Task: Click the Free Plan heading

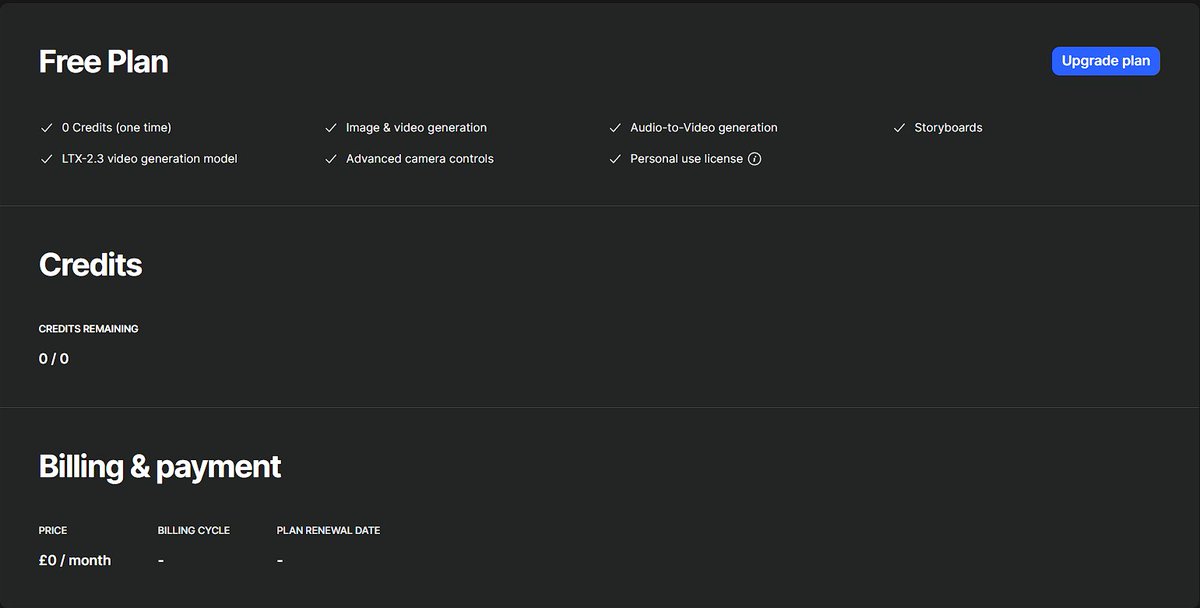Action: click(x=103, y=62)
